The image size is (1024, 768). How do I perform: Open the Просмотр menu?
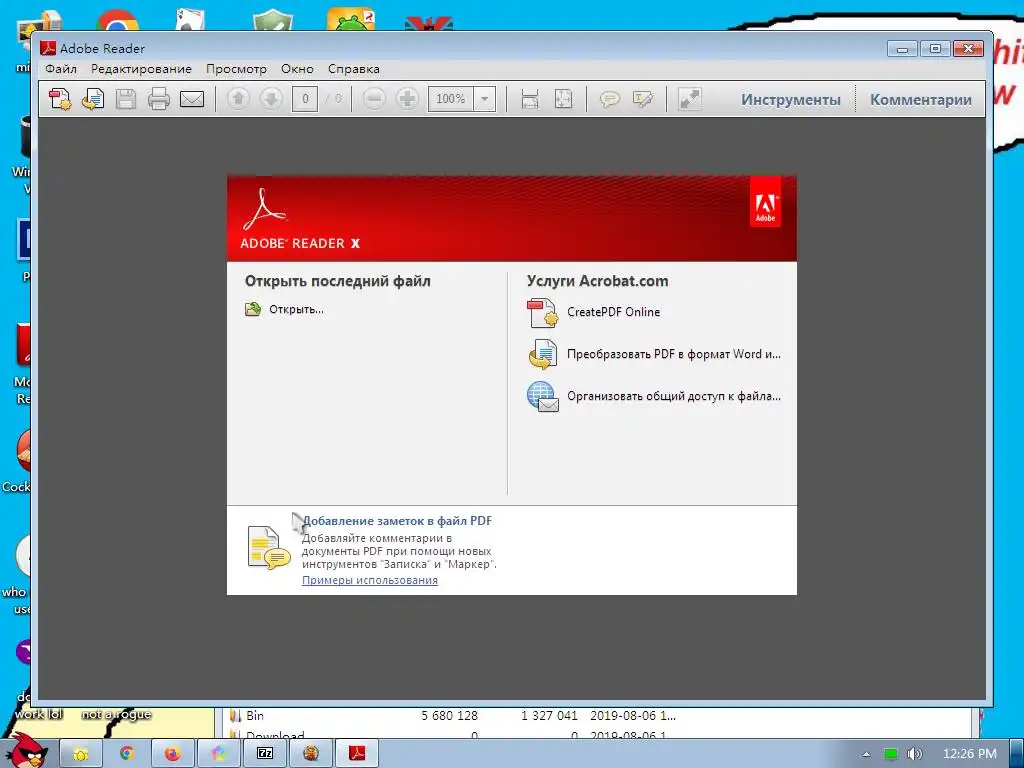point(236,69)
